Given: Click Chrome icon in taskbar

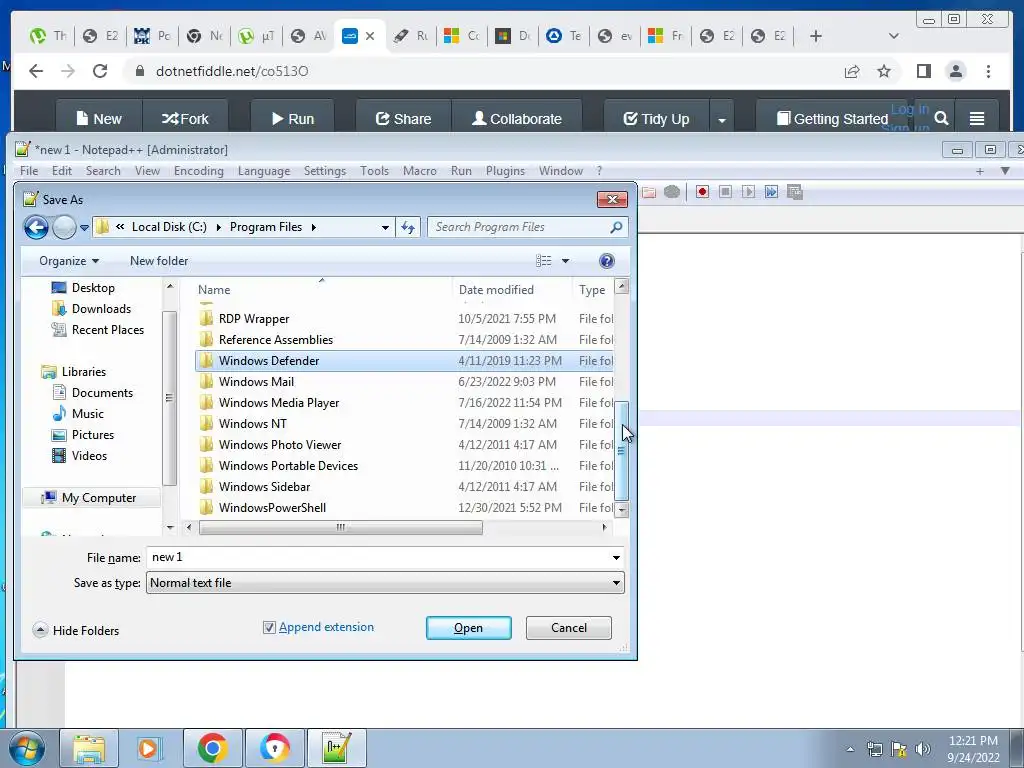Looking at the screenshot, I should tap(213, 748).
